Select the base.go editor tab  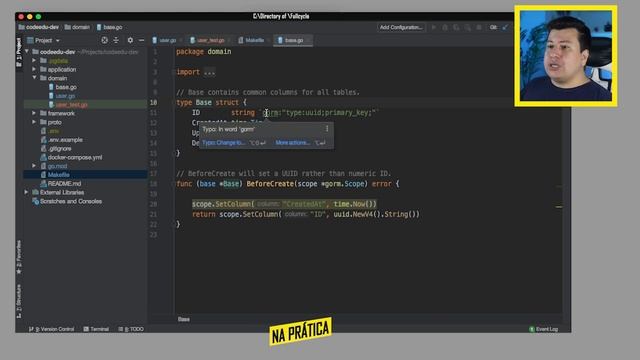292,40
